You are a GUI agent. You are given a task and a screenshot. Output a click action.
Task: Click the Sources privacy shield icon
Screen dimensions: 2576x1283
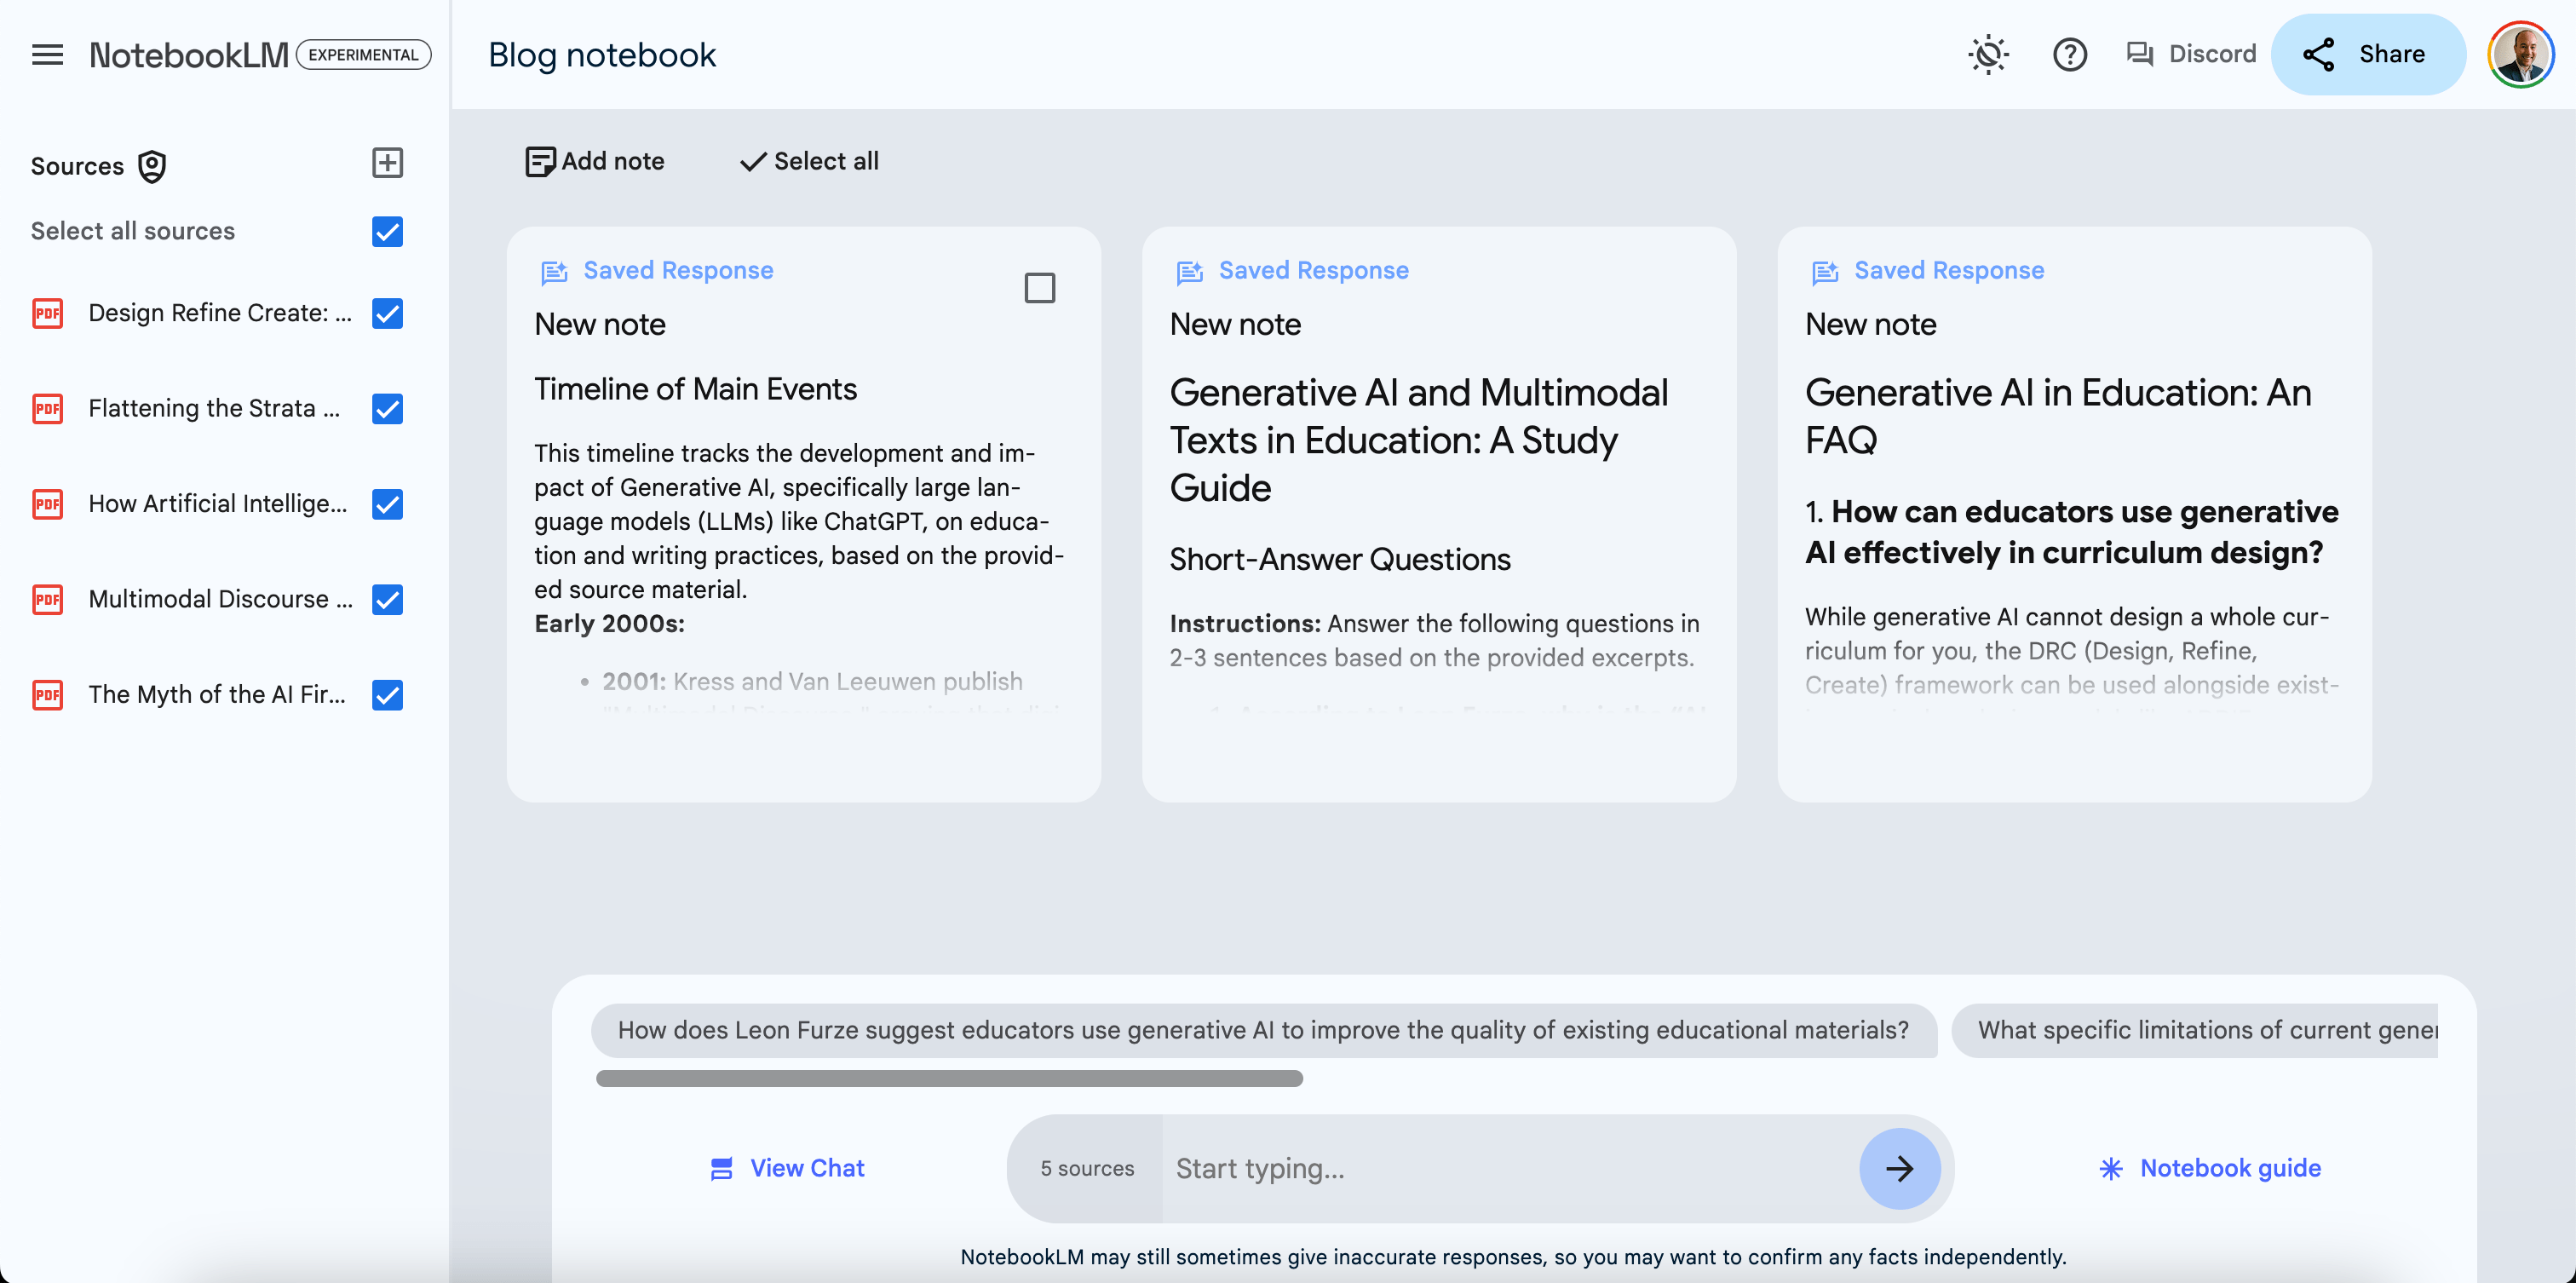pos(152,166)
